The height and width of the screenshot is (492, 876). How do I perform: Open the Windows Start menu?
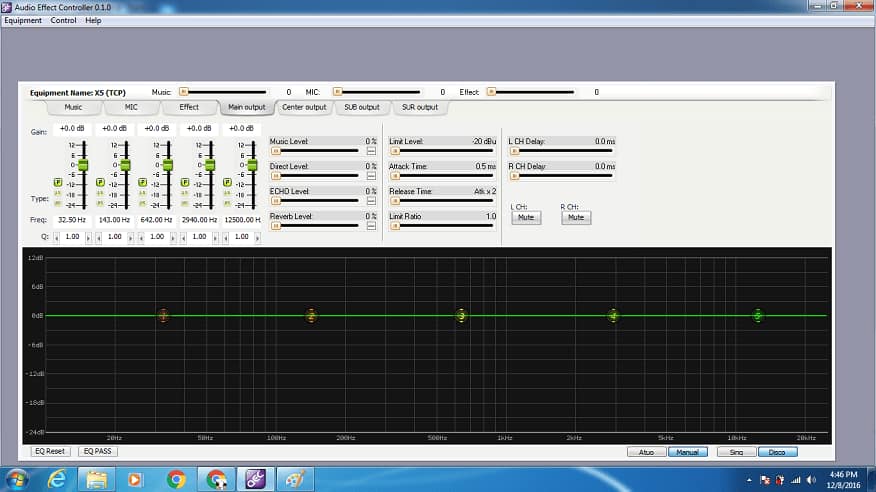pos(16,480)
